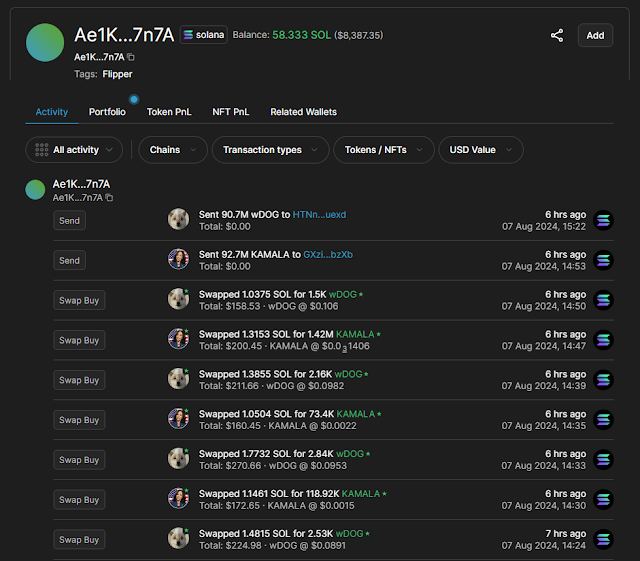Viewport: 640px width, 561px height.
Task: Click wDOG token icon in 14:24 swap row
Action: click(x=178, y=538)
